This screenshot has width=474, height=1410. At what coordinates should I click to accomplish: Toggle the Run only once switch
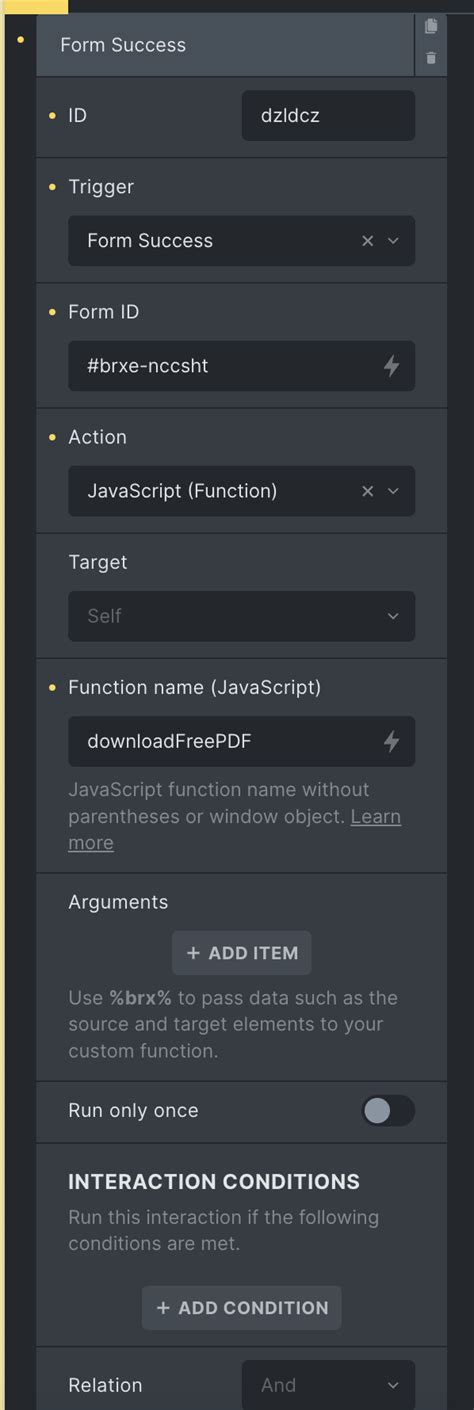[x=388, y=1111]
